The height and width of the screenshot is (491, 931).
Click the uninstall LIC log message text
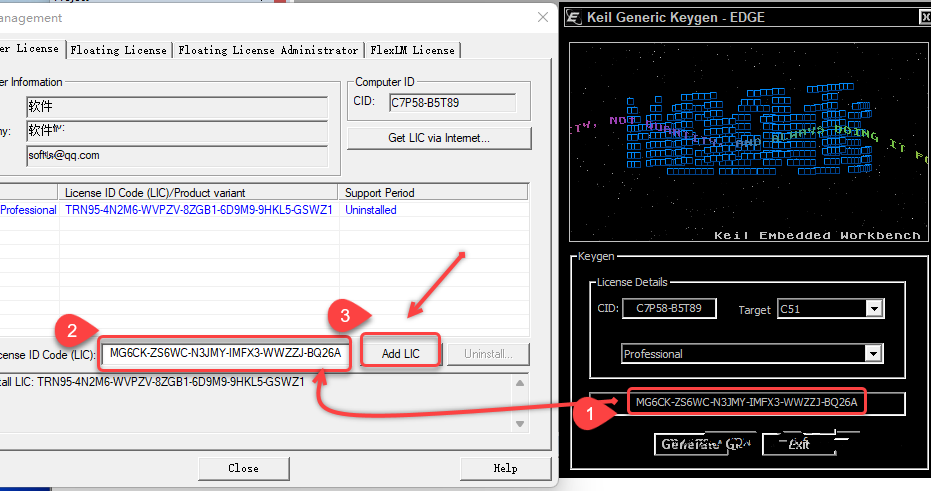point(152,382)
